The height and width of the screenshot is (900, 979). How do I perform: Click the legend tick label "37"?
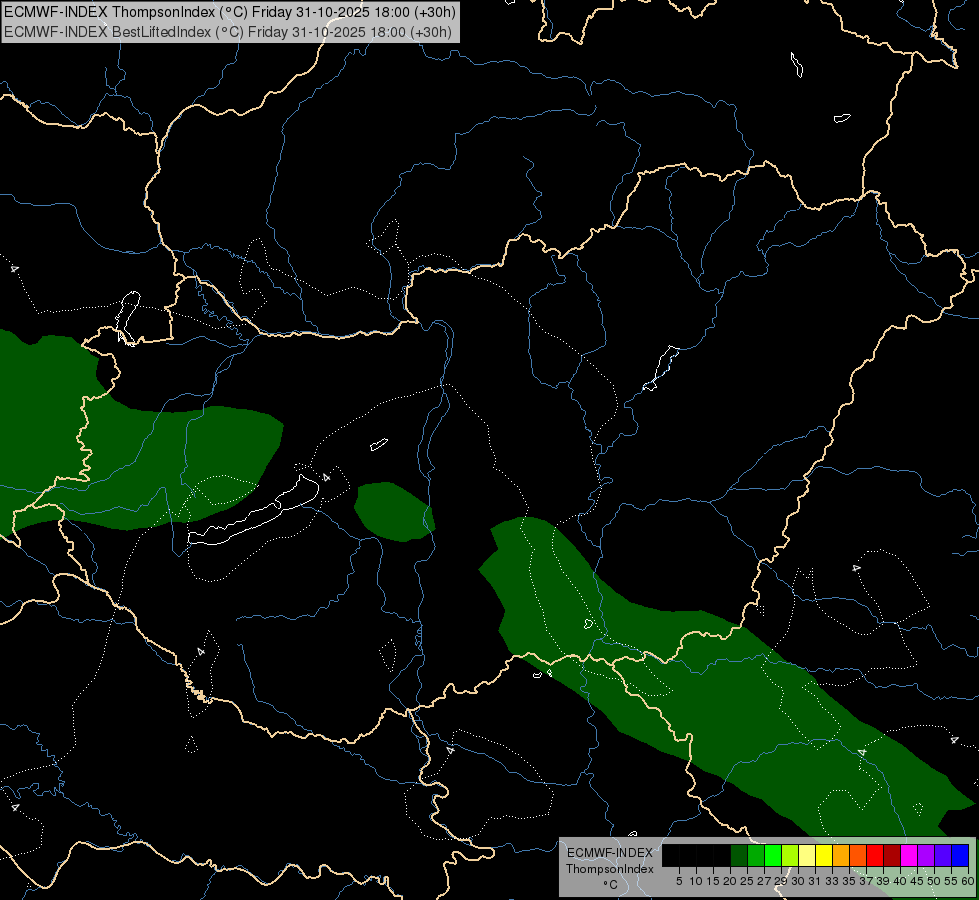pyautogui.click(x=867, y=881)
